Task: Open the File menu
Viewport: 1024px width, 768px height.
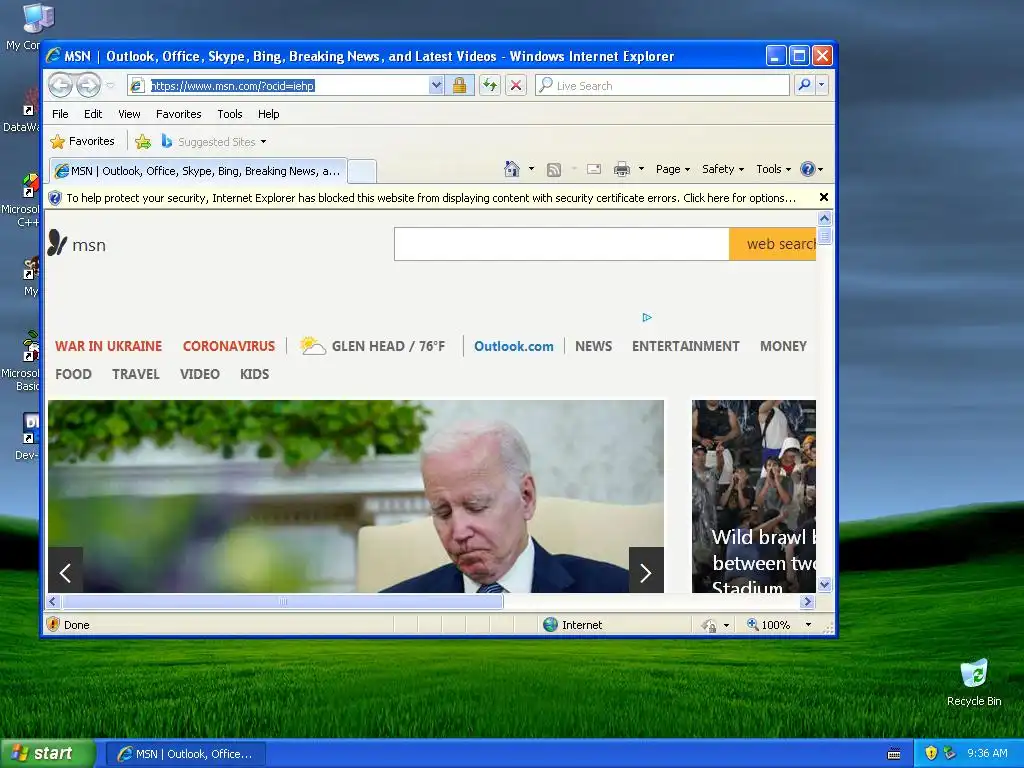Action: (60, 114)
